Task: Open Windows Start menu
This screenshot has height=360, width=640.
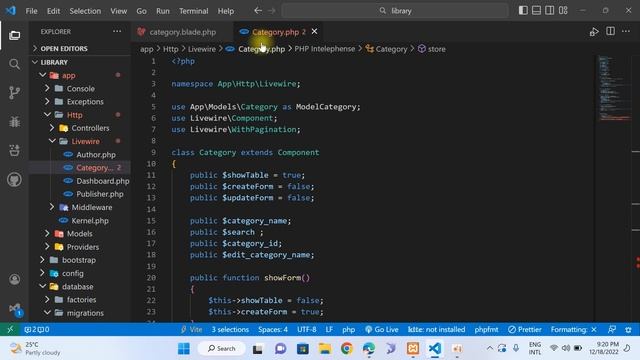Action: point(184,349)
